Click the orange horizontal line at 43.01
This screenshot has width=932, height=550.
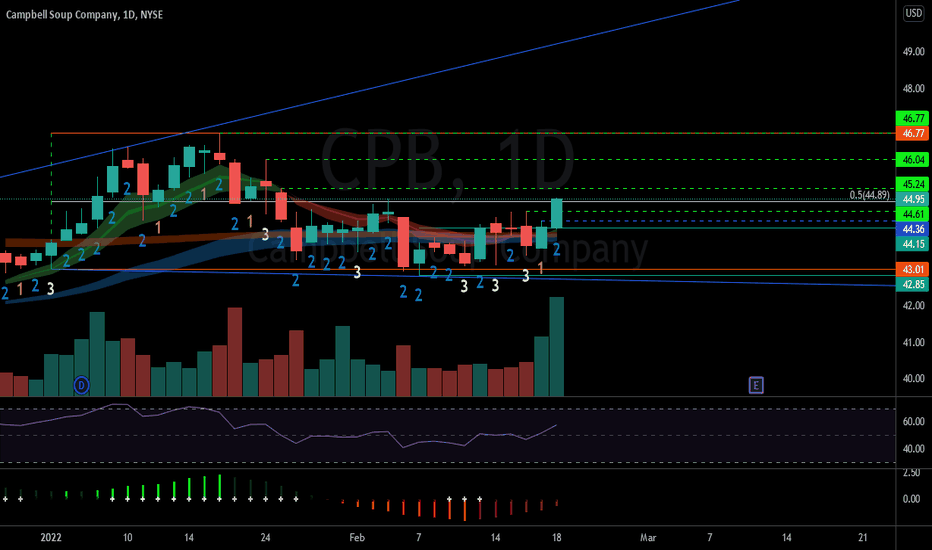[x=473, y=269]
